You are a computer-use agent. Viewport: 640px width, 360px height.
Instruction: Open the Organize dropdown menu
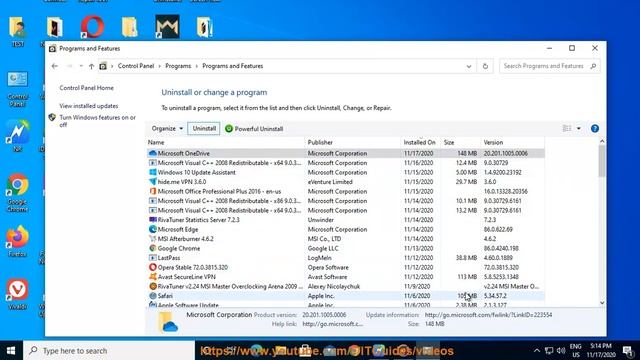pyautogui.click(x=167, y=129)
